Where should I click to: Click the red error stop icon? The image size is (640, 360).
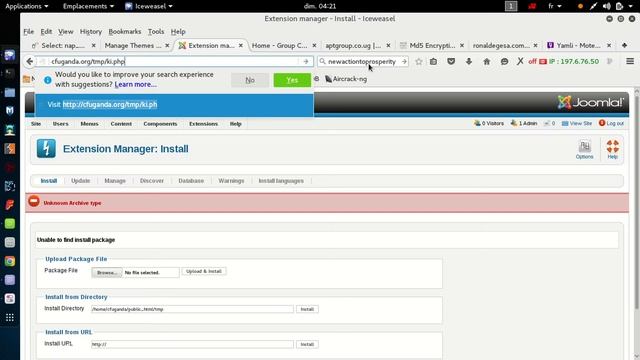point(34,201)
